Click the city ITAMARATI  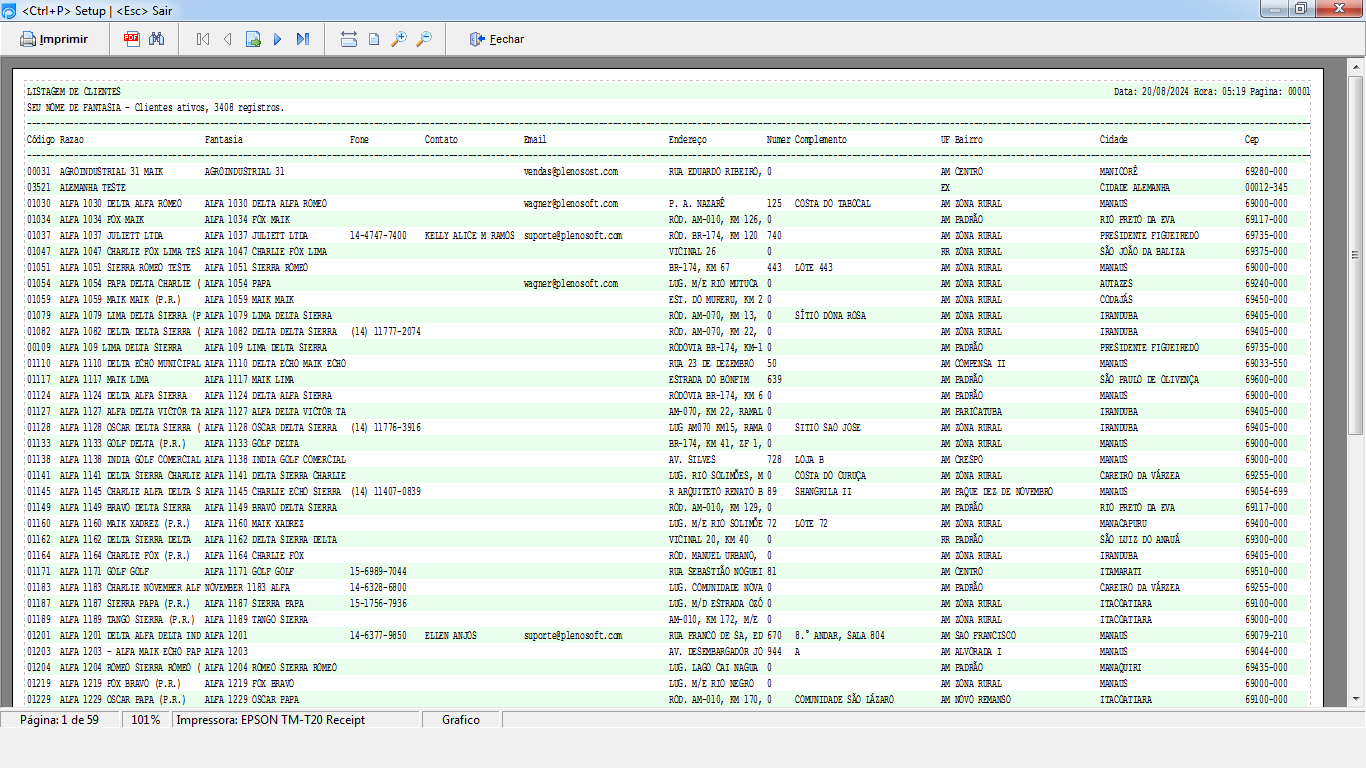pos(1121,572)
